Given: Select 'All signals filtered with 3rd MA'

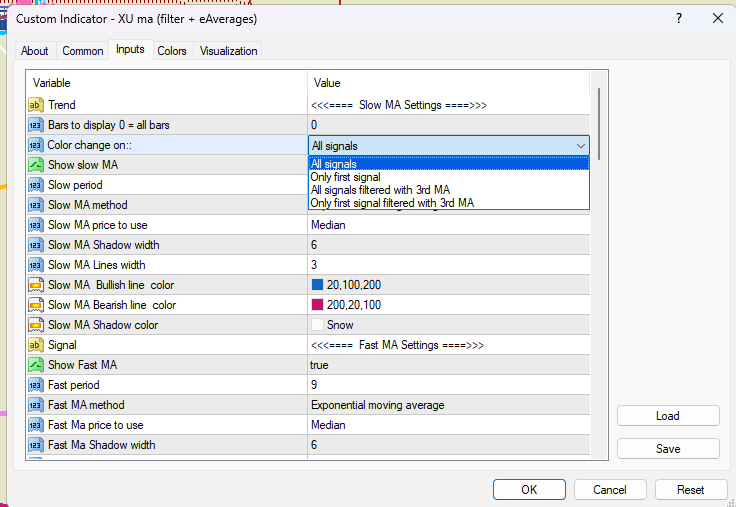Looking at the screenshot, I should 380,190.
